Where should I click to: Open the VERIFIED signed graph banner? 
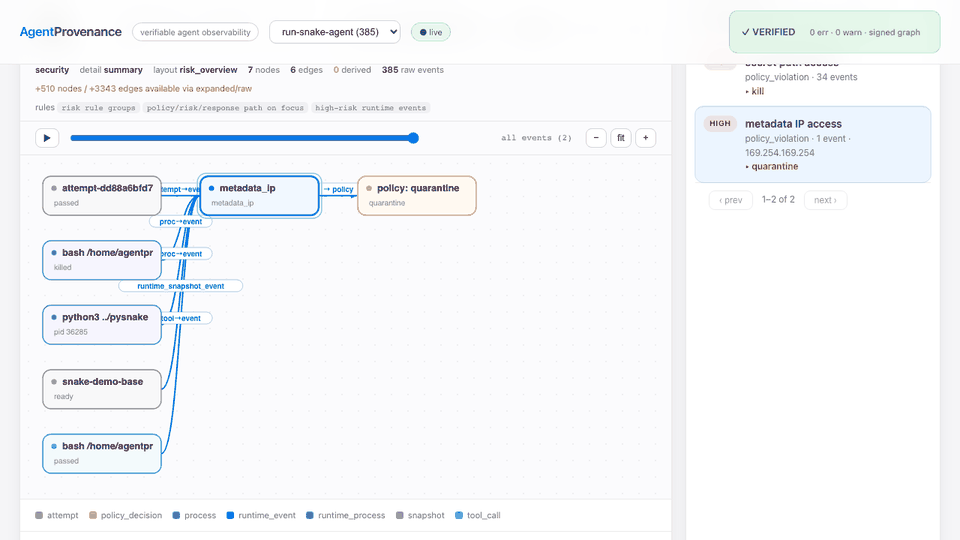click(x=834, y=32)
